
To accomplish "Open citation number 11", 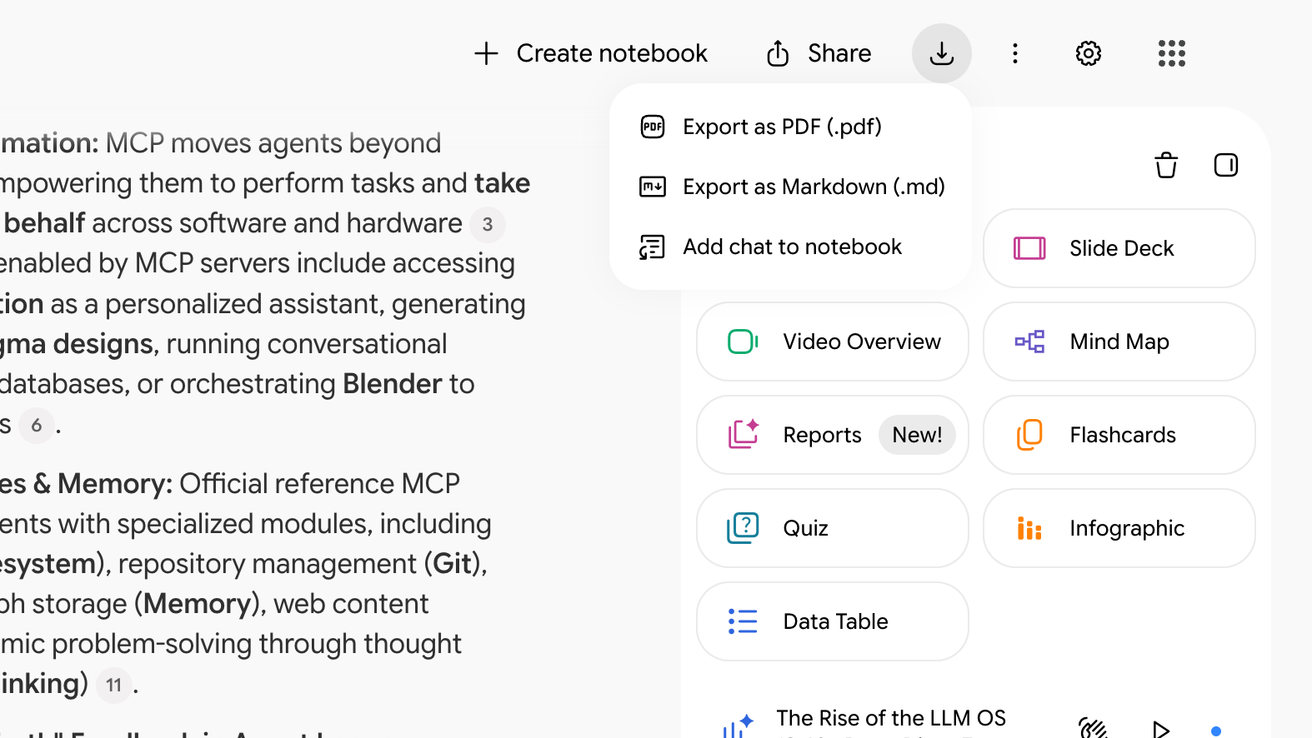I will coord(114,685).
